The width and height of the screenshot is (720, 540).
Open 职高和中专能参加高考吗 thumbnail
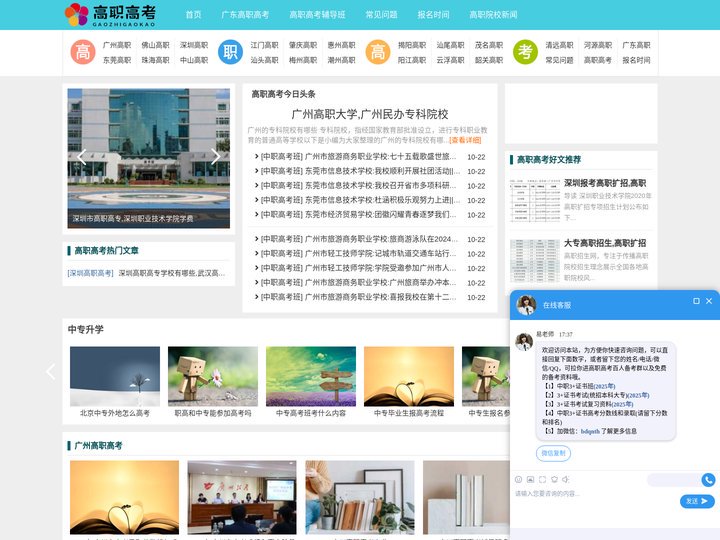tap(213, 377)
